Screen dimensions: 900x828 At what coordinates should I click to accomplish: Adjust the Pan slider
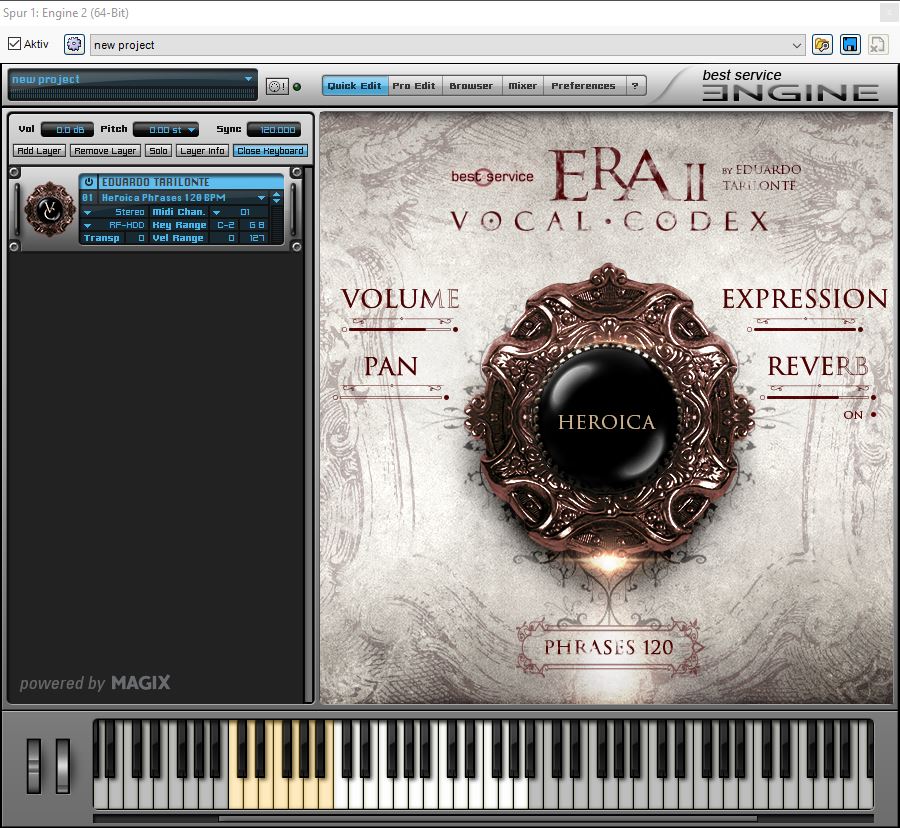tap(391, 397)
